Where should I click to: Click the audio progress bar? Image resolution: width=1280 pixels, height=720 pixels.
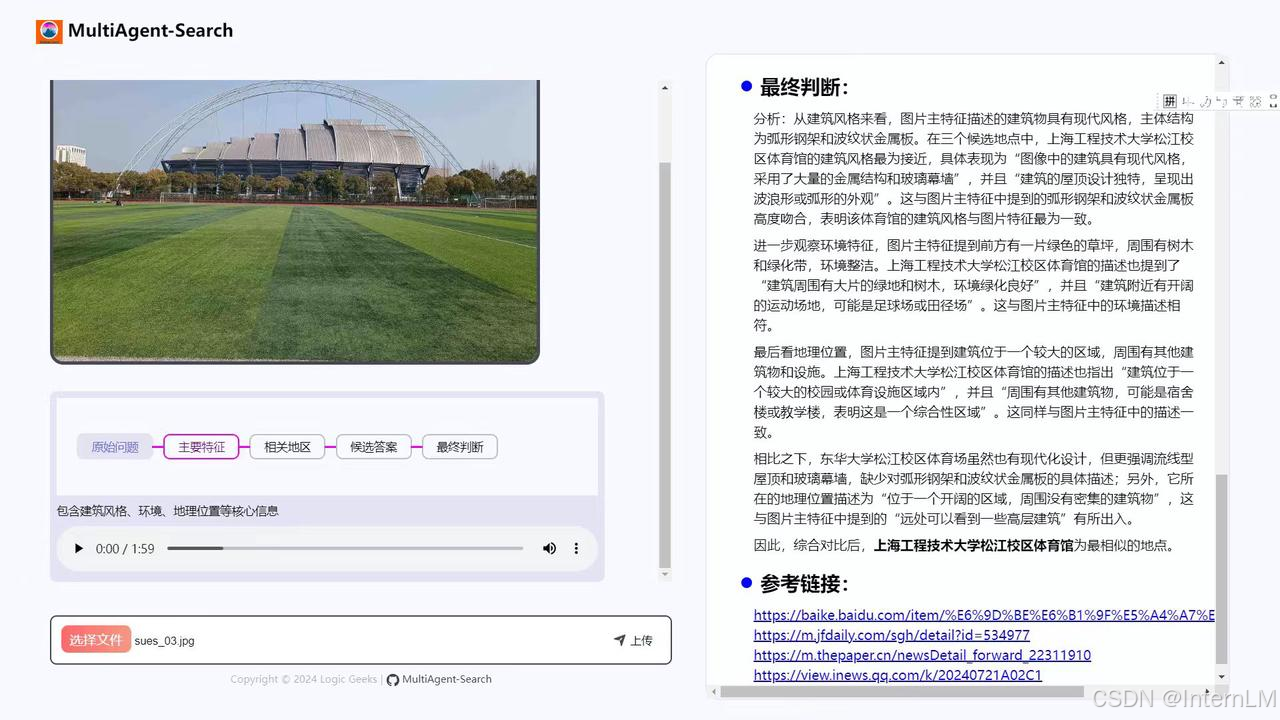(345, 548)
